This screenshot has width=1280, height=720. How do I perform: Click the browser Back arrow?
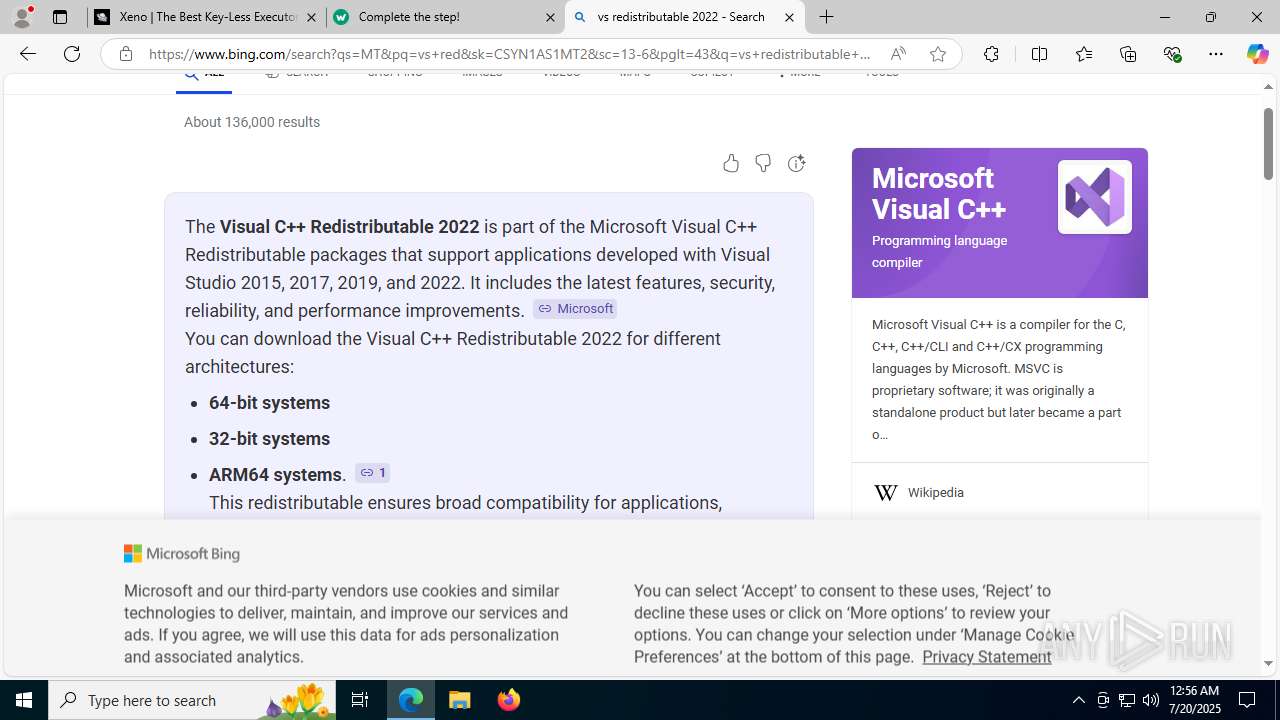[27, 54]
